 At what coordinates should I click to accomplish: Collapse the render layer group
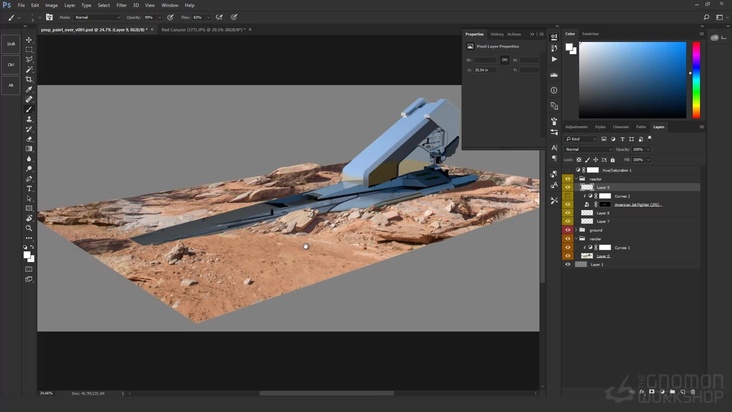577,238
